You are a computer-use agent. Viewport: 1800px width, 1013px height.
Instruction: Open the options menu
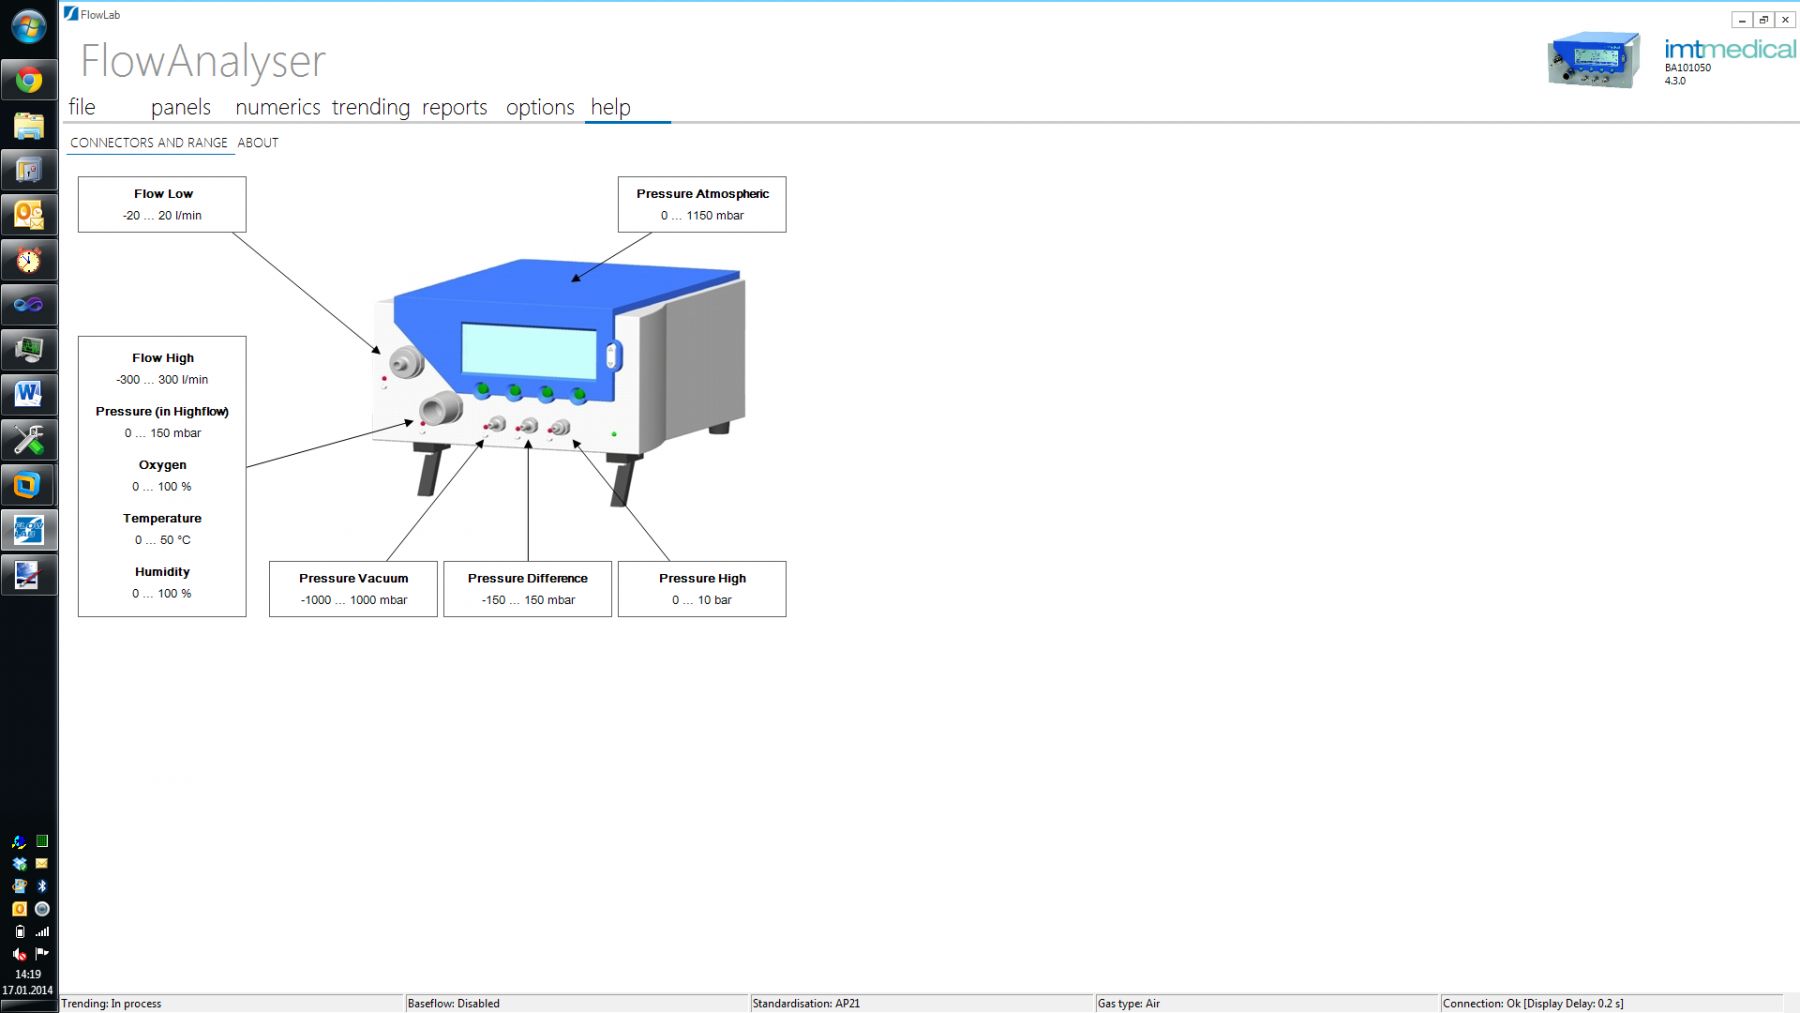pyautogui.click(x=539, y=107)
